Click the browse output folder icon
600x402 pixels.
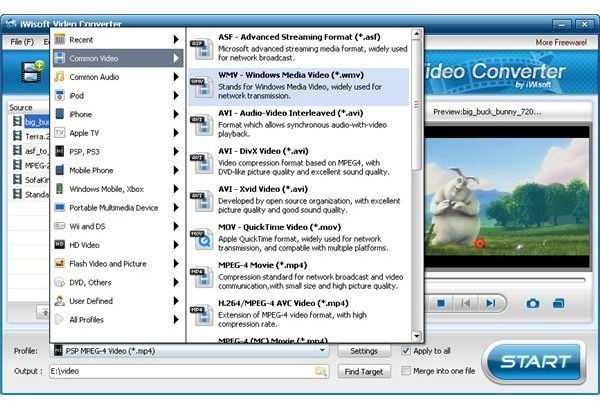321,371
